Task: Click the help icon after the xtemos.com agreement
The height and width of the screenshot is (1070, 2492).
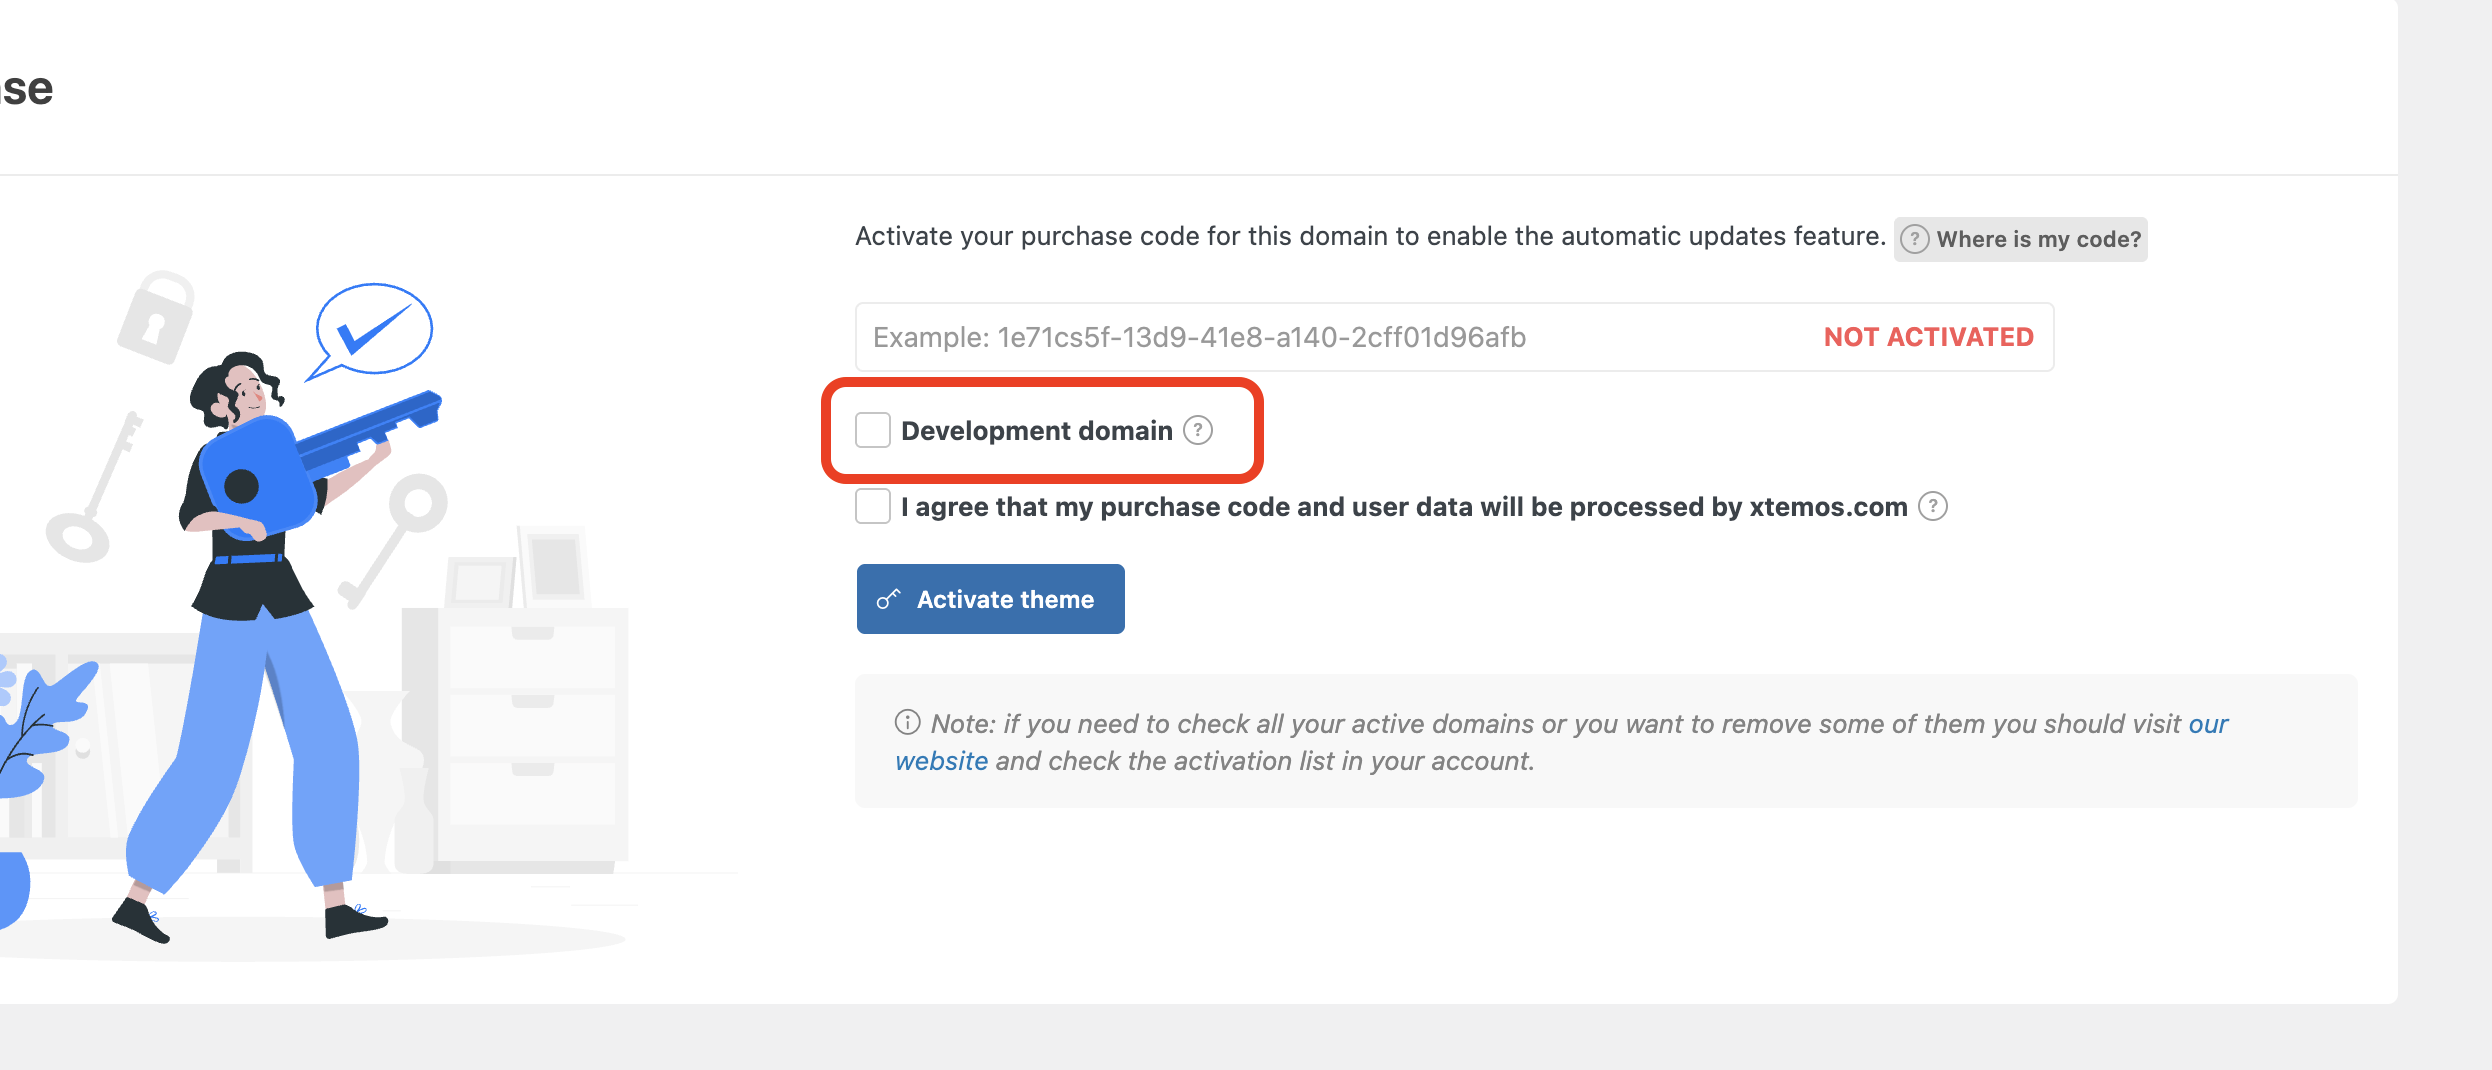Action: point(1933,506)
